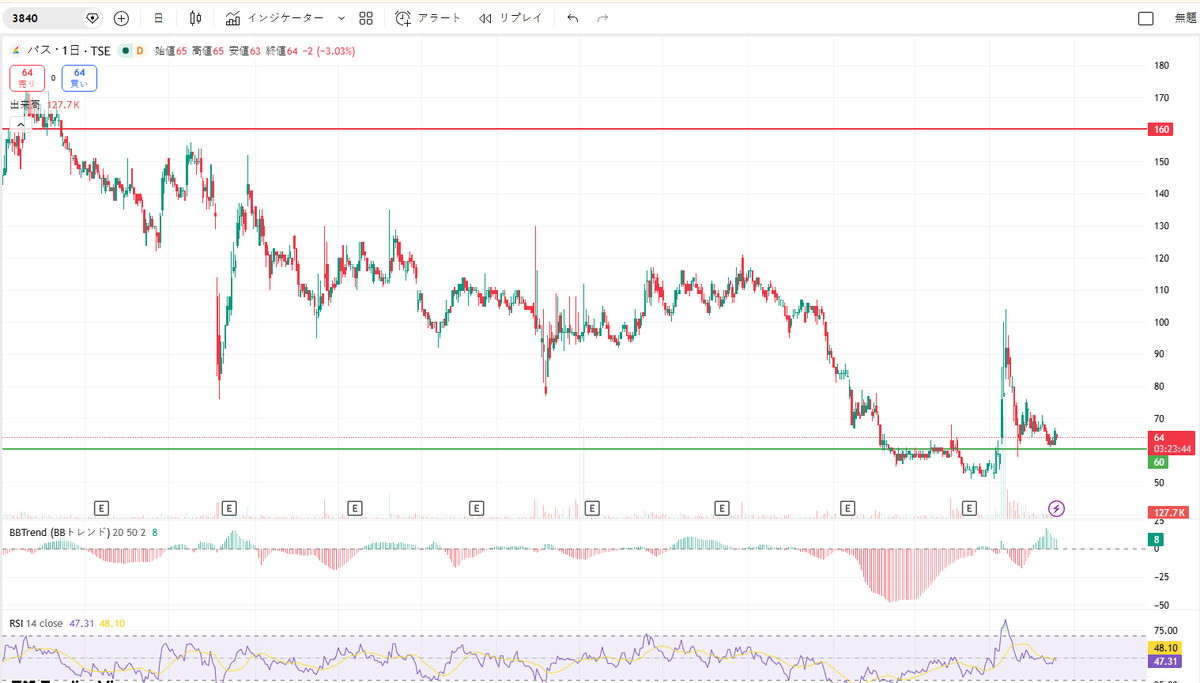Start bar replay with リプレイ
Viewport: 1200px width, 683px height.
pos(510,18)
